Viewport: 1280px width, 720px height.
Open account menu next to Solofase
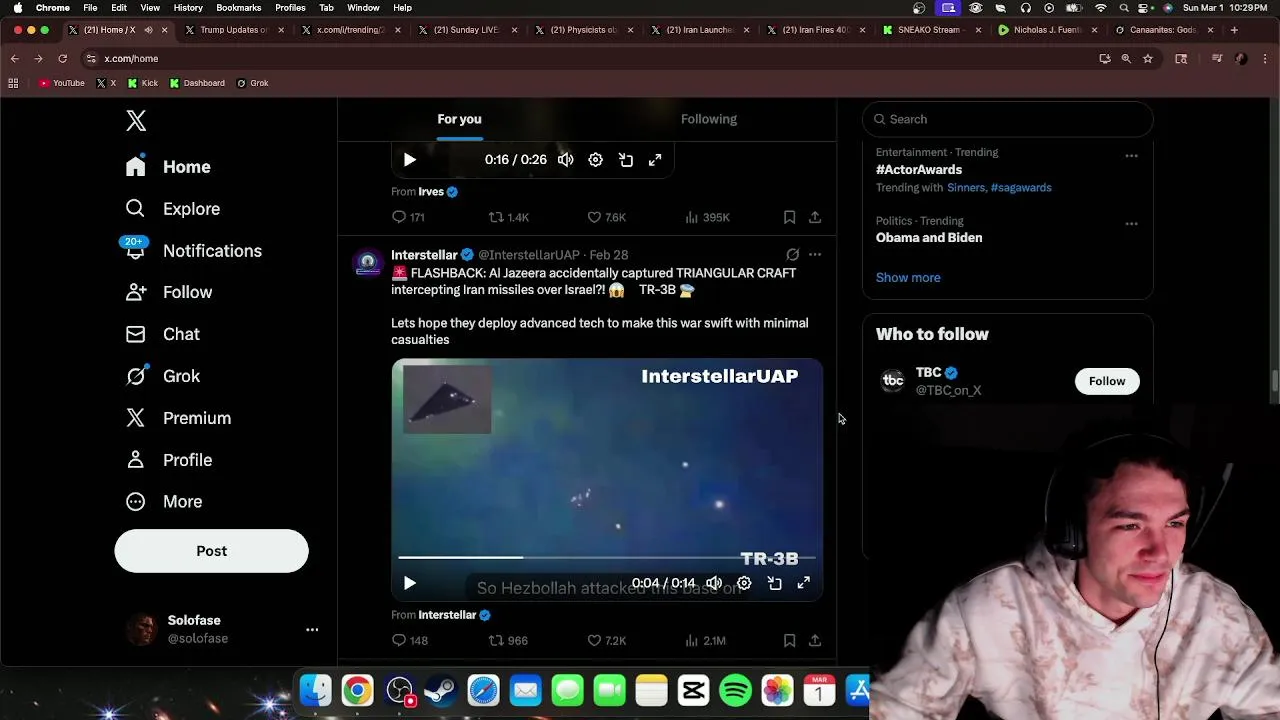pos(312,629)
